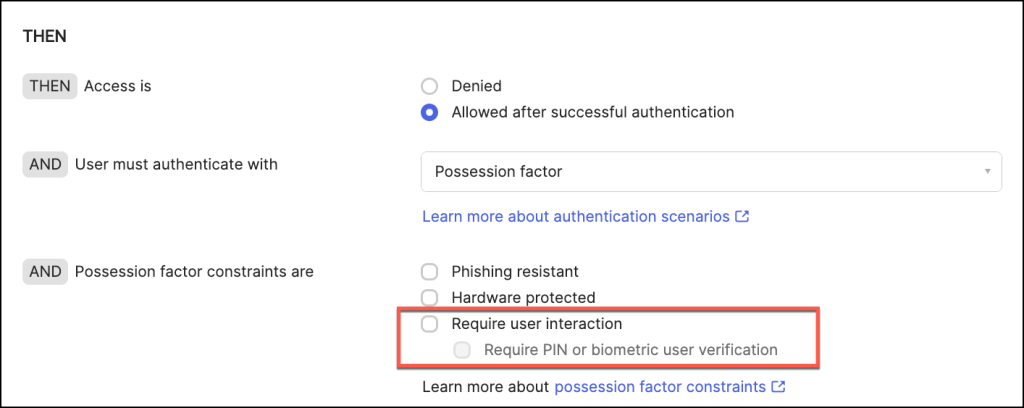The width and height of the screenshot is (1024, 408).
Task: Open Learn more about authentication scenarios link
Action: [576, 216]
